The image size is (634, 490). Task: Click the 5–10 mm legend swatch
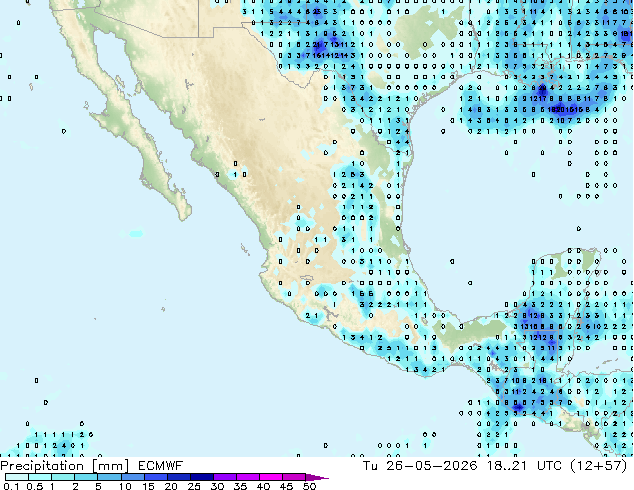[x=110, y=477]
